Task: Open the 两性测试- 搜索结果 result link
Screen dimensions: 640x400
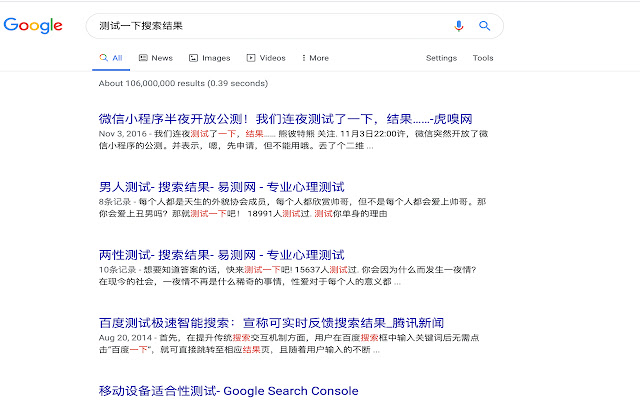Action: 222,255
